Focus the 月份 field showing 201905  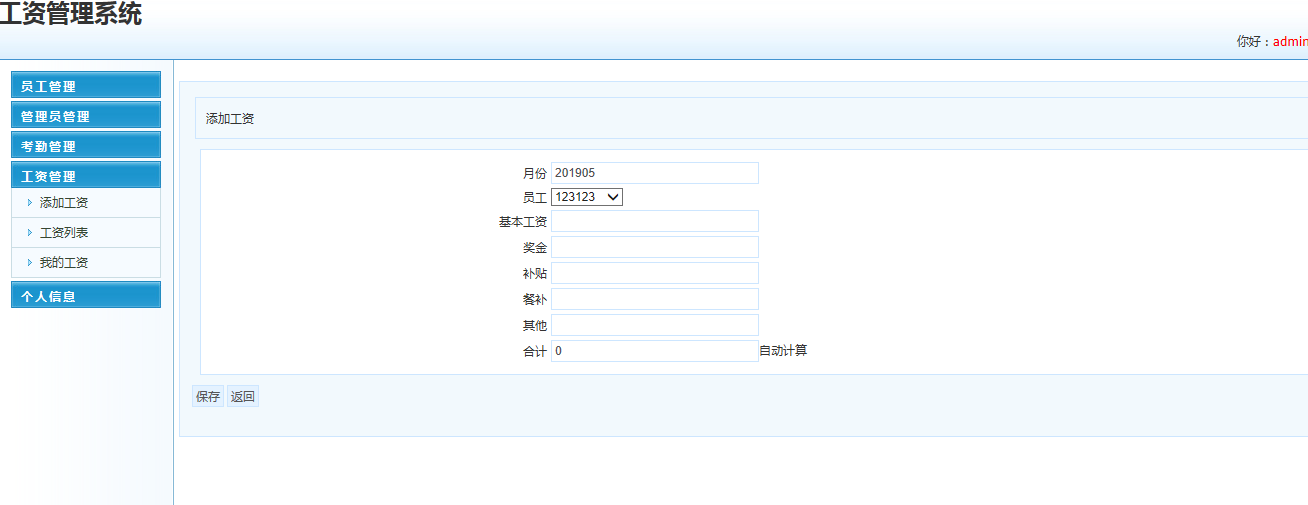(655, 173)
